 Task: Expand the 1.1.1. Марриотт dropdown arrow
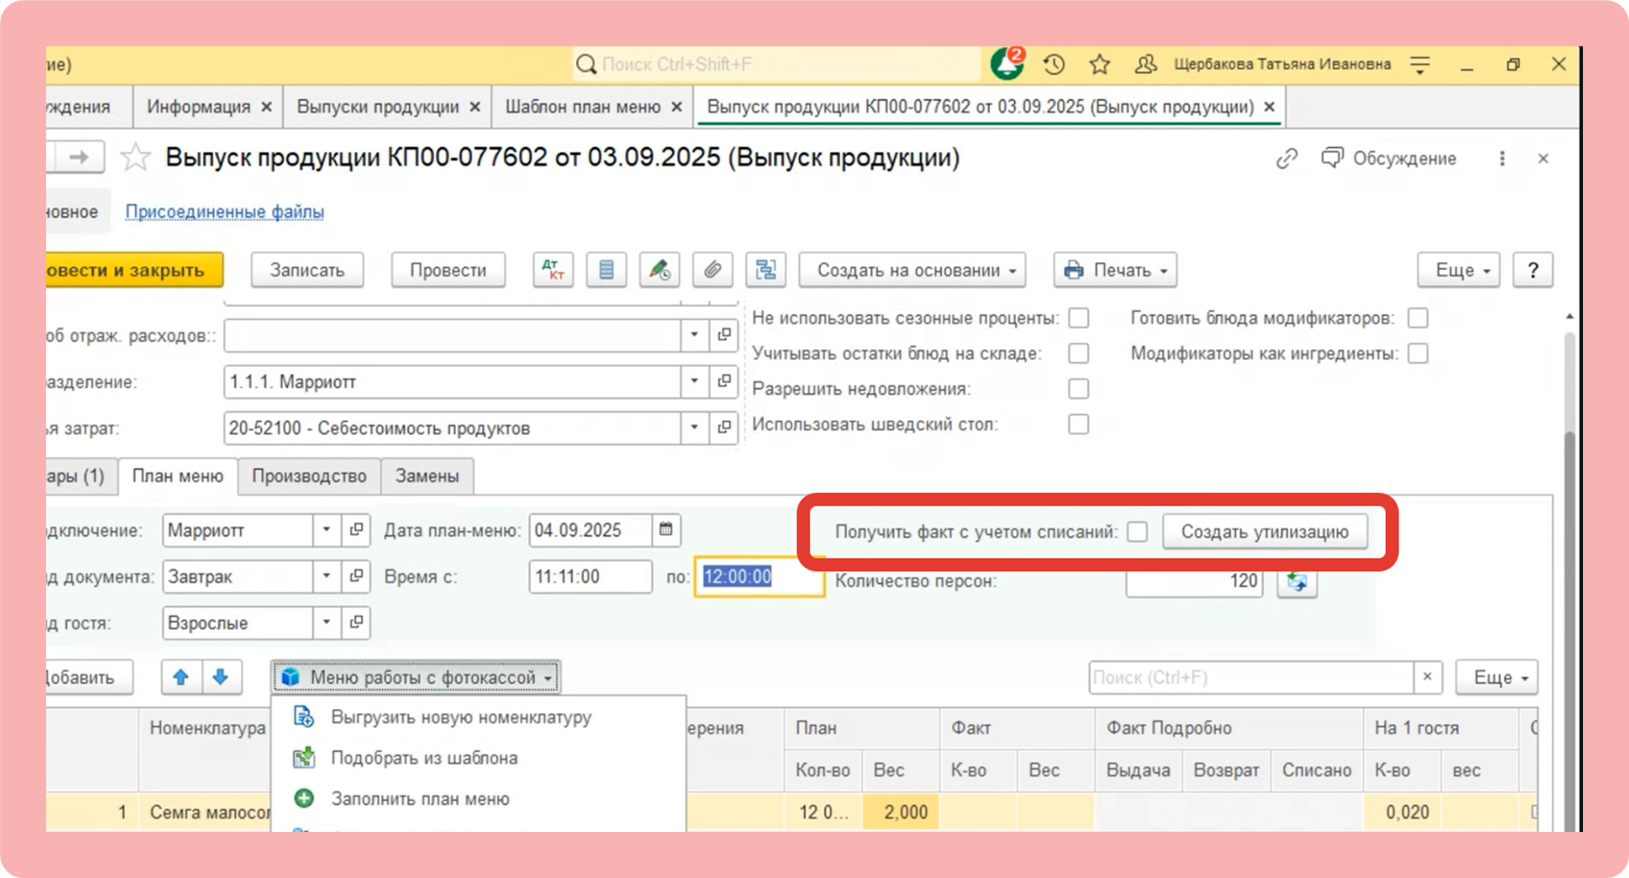pos(695,381)
